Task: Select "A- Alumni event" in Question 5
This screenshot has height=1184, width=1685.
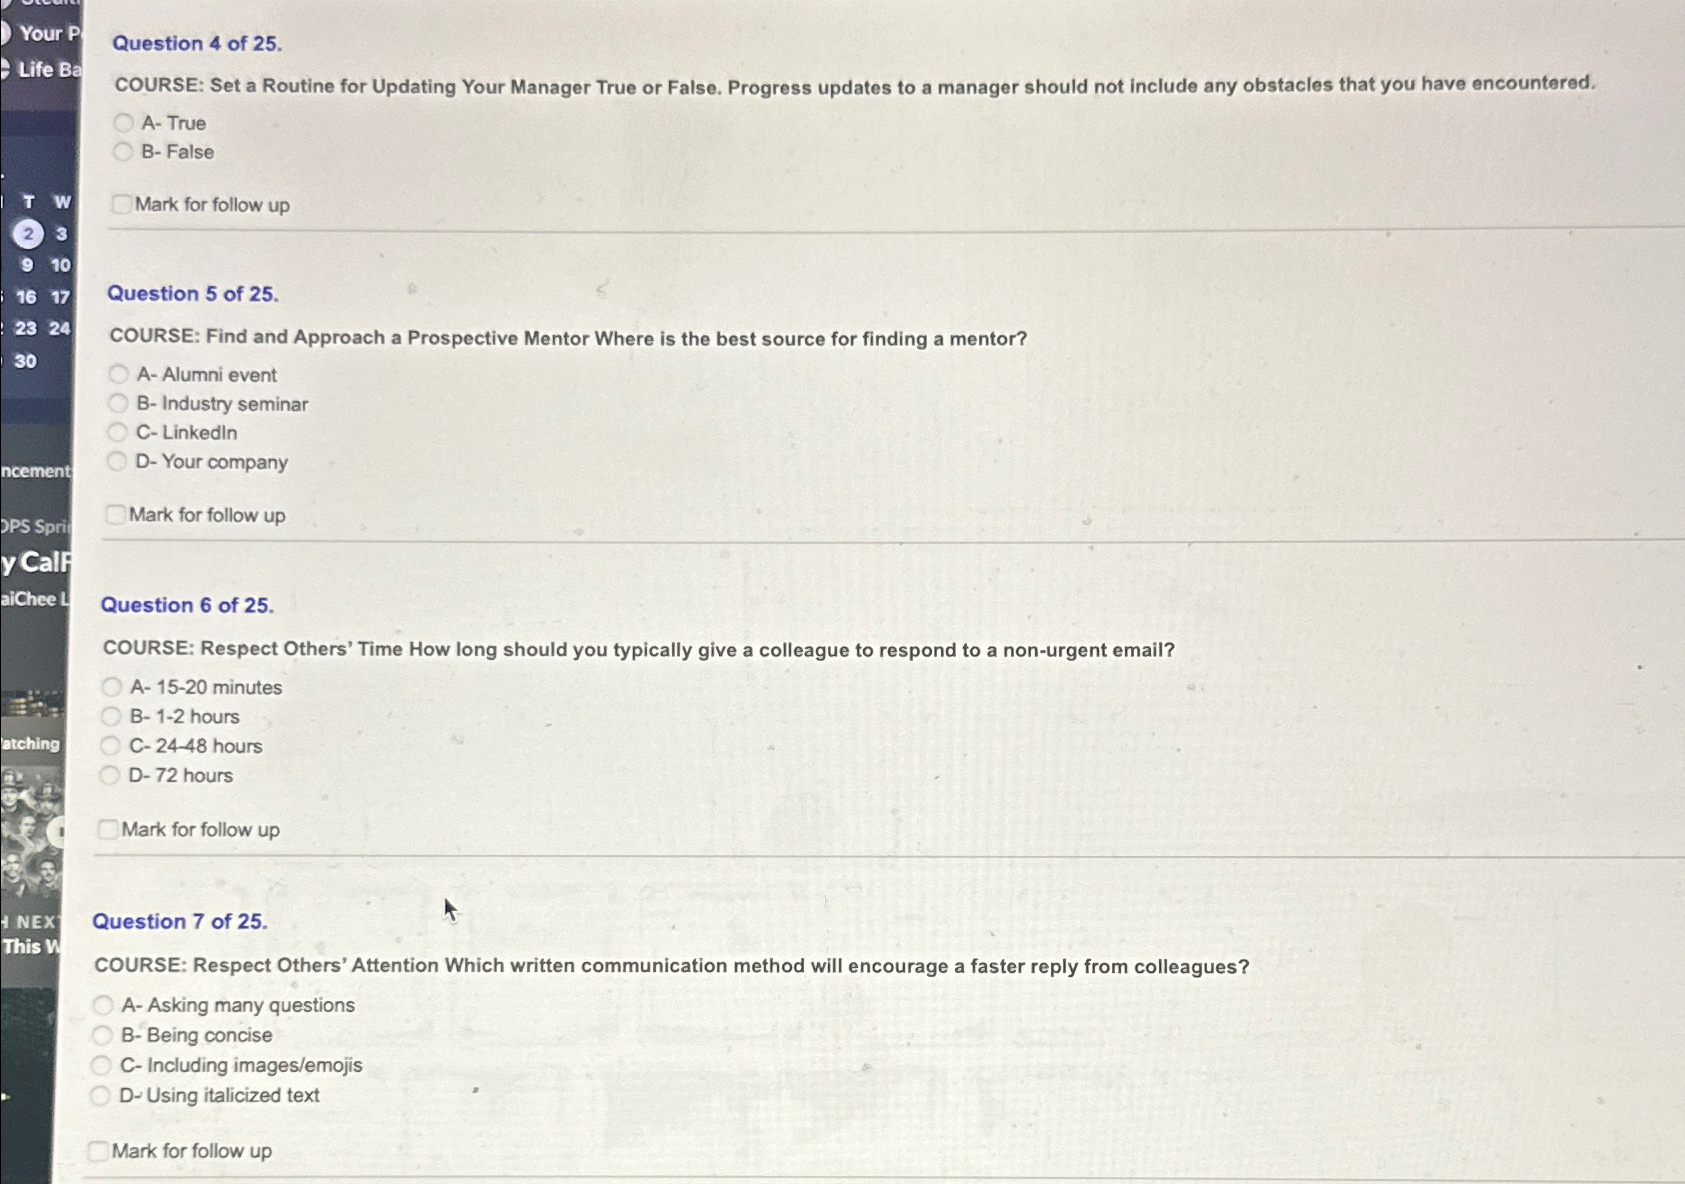Action: tap(118, 375)
